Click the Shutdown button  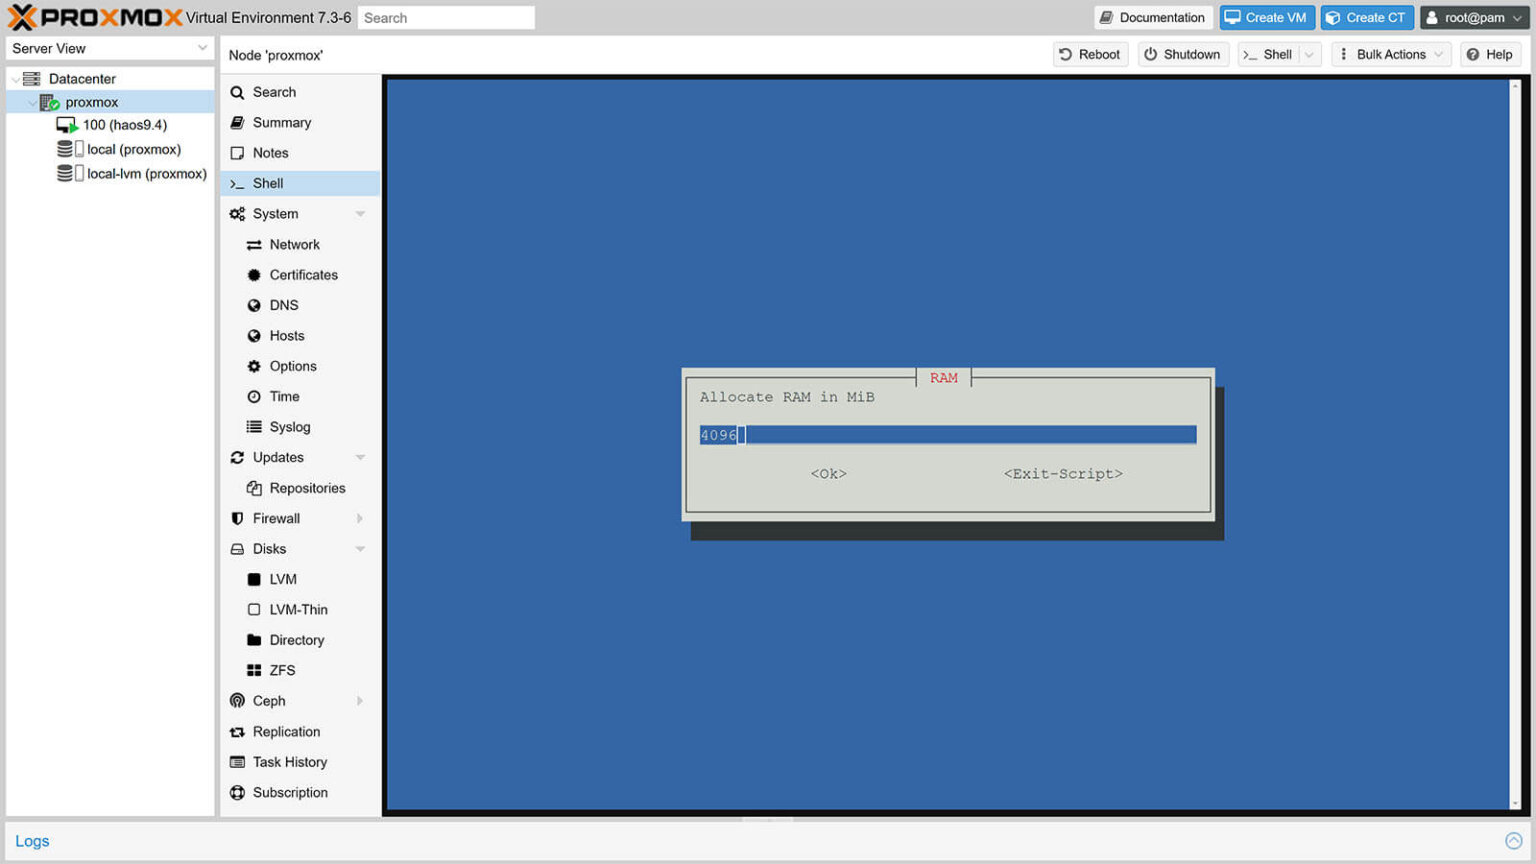click(1181, 54)
